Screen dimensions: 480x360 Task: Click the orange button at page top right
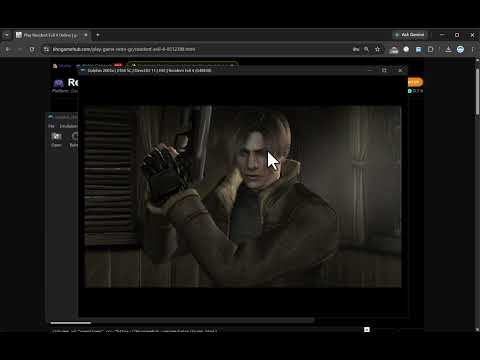(415, 82)
